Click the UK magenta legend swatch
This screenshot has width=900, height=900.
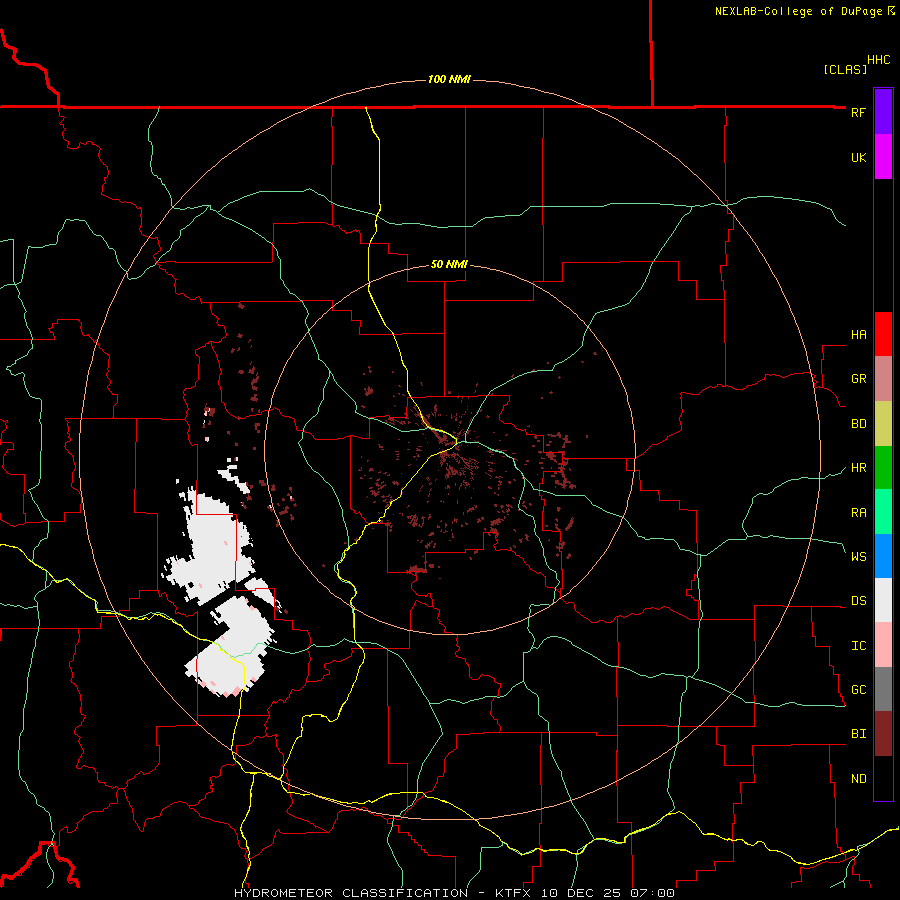tap(883, 157)
